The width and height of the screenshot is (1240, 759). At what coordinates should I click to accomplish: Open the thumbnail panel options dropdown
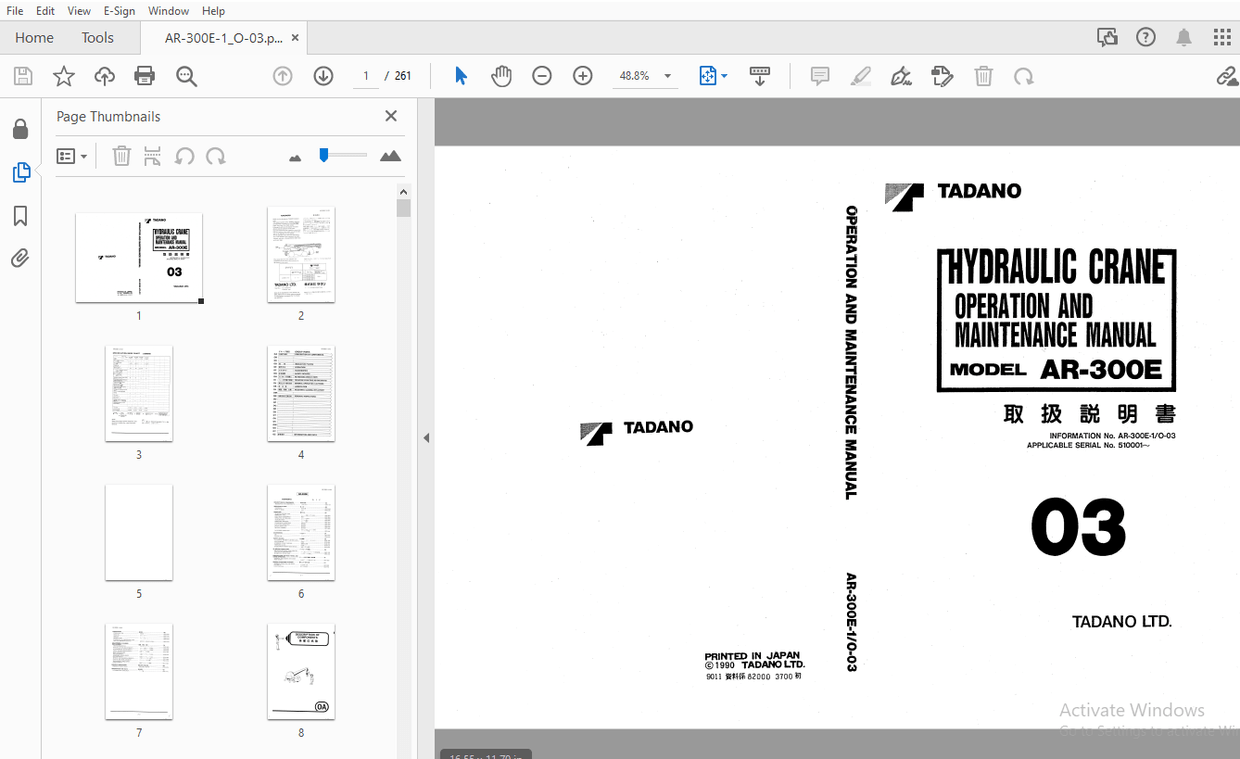[72, 156]
